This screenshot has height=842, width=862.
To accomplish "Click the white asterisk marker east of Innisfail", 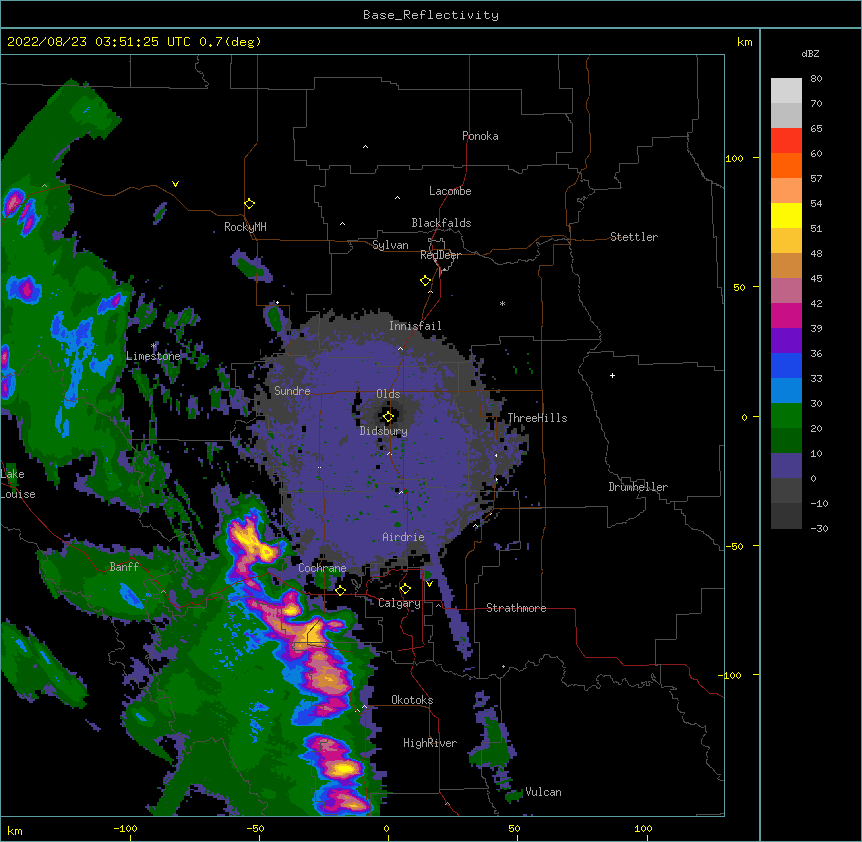I will pos(502,303).
